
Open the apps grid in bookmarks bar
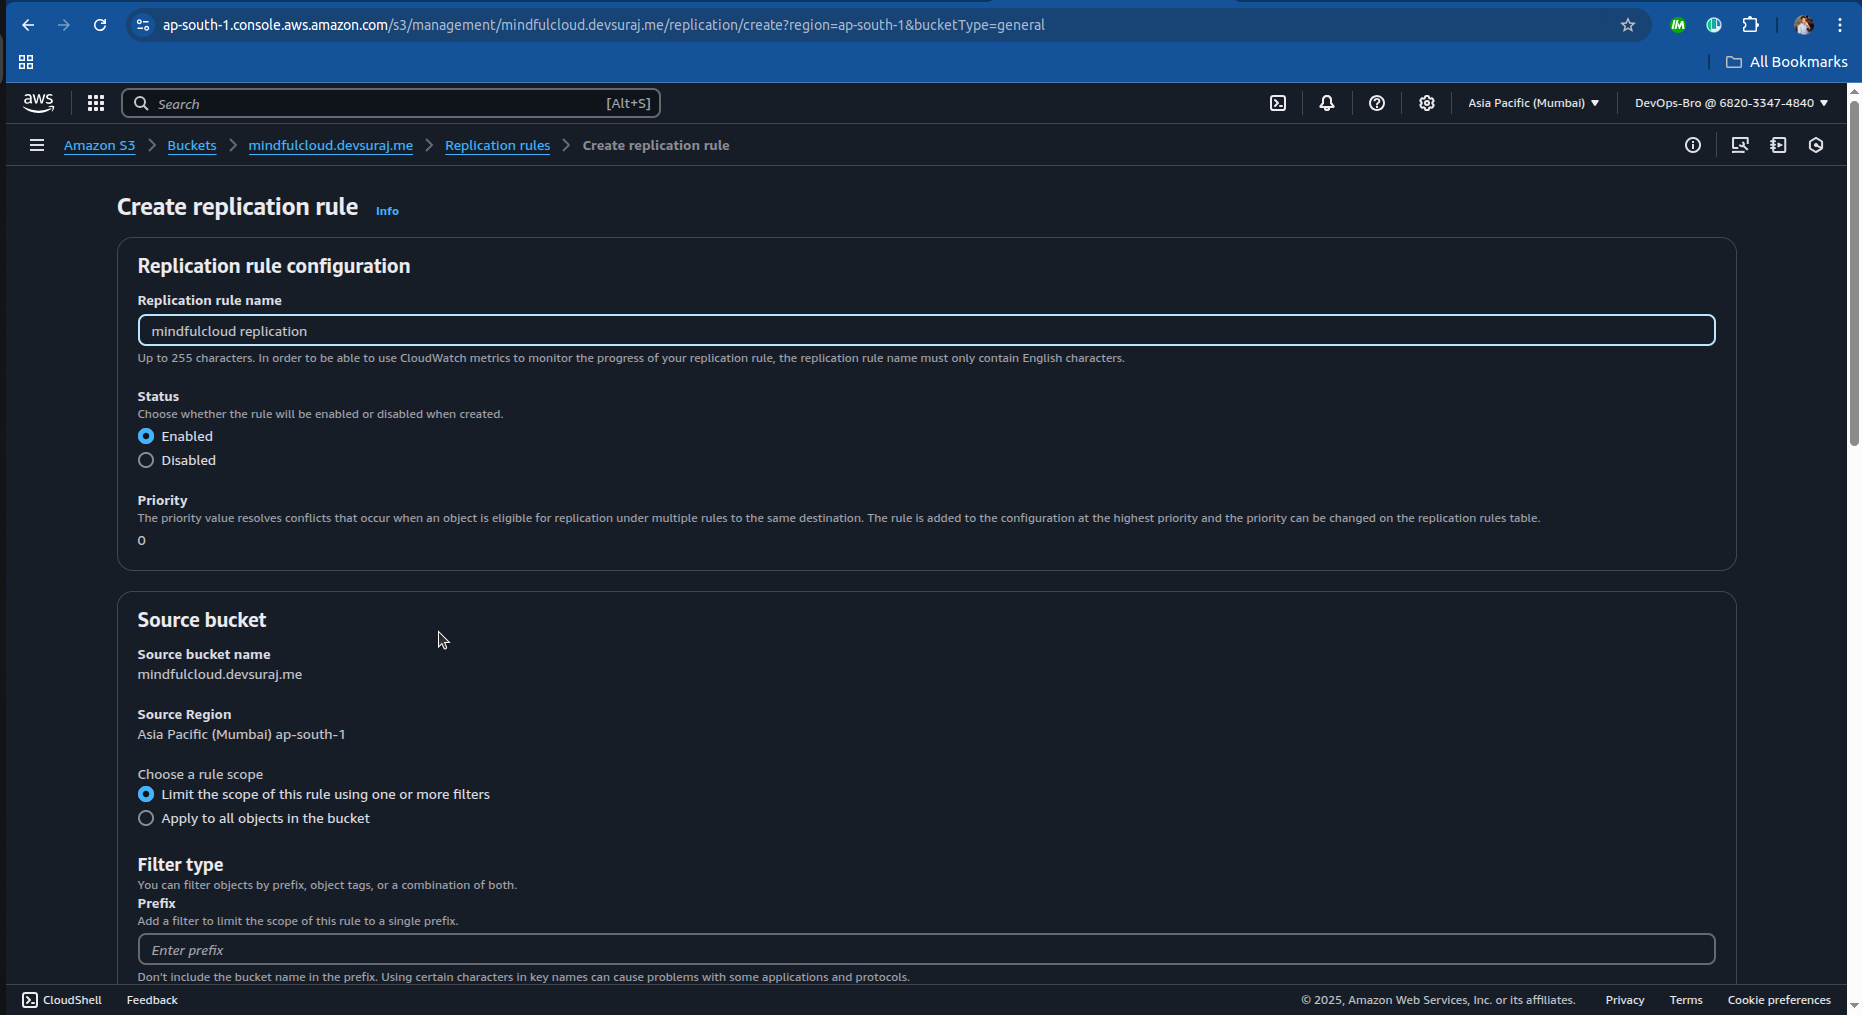pos(26,62)
